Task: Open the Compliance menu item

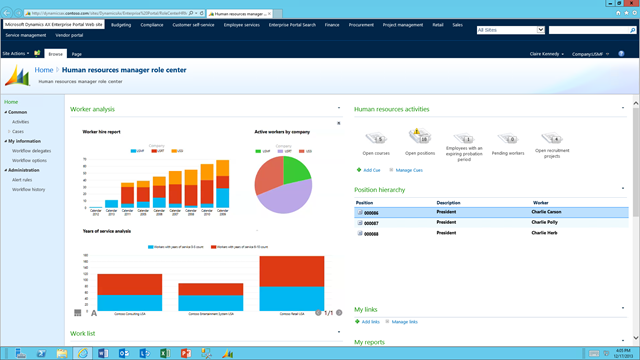Action: click(152, 25)
